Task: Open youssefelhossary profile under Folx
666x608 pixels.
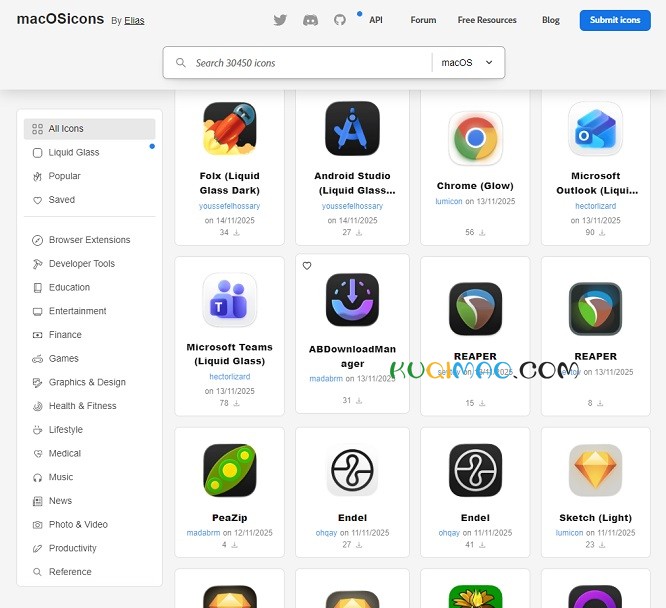Action: (x=229, y=206)
